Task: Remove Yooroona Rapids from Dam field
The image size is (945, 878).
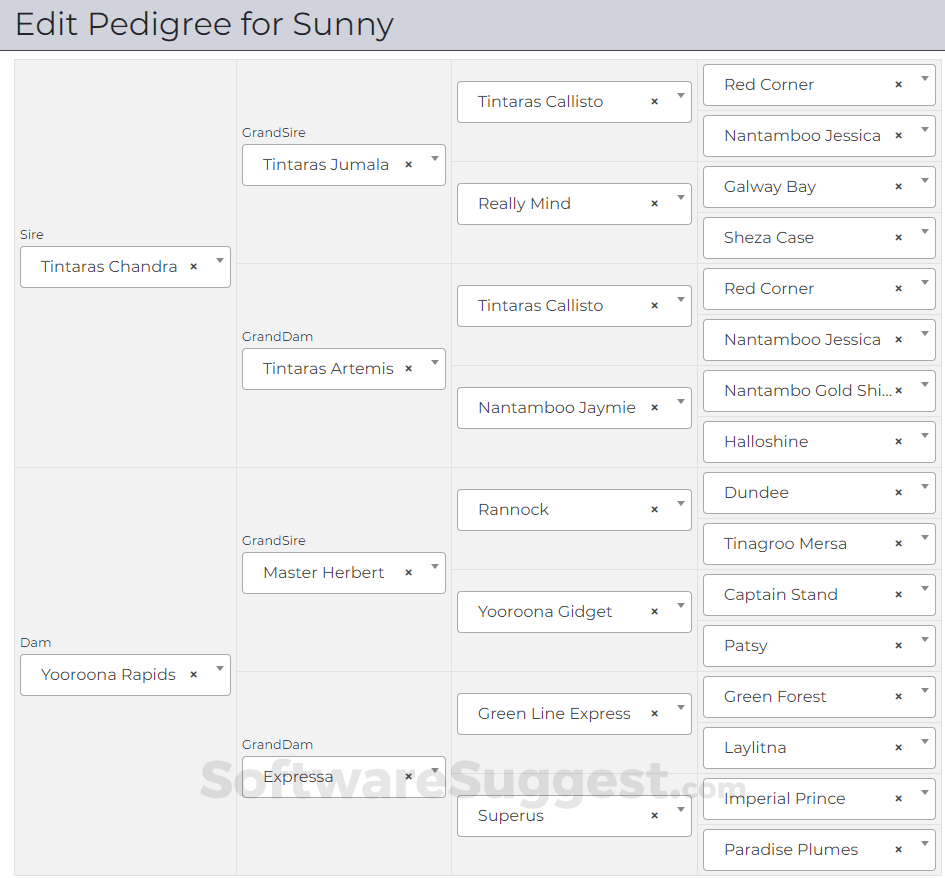Action: [193, 675]
